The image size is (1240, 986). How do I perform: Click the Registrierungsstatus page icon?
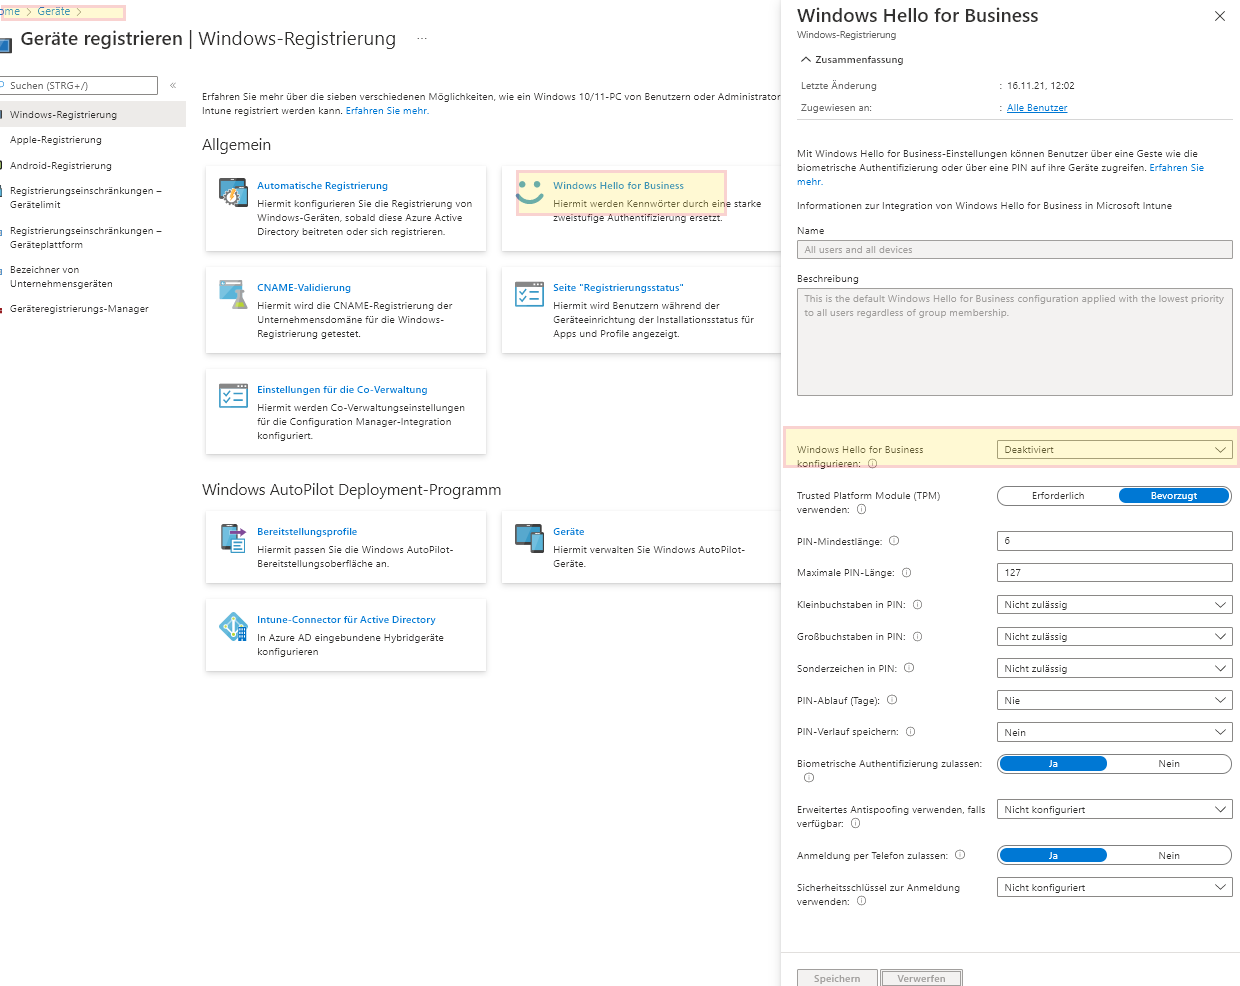pyautogui.click(x=529, y=294)
